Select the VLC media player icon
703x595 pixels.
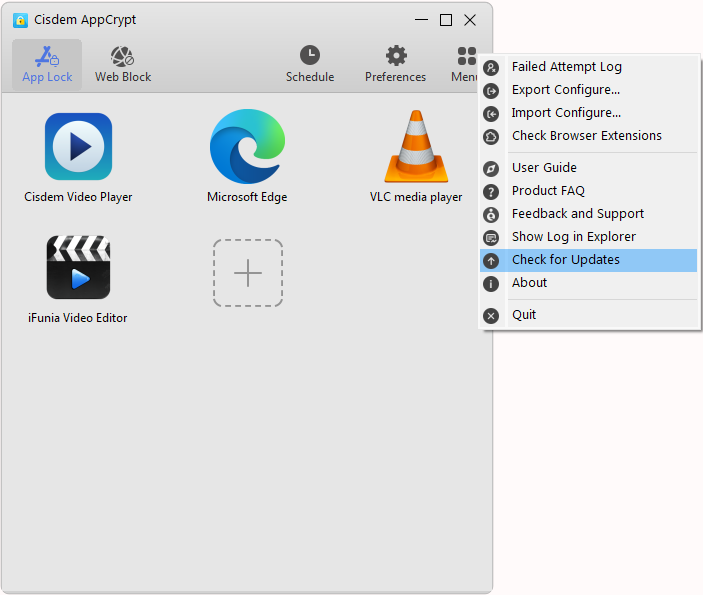(x=416, y=147)
